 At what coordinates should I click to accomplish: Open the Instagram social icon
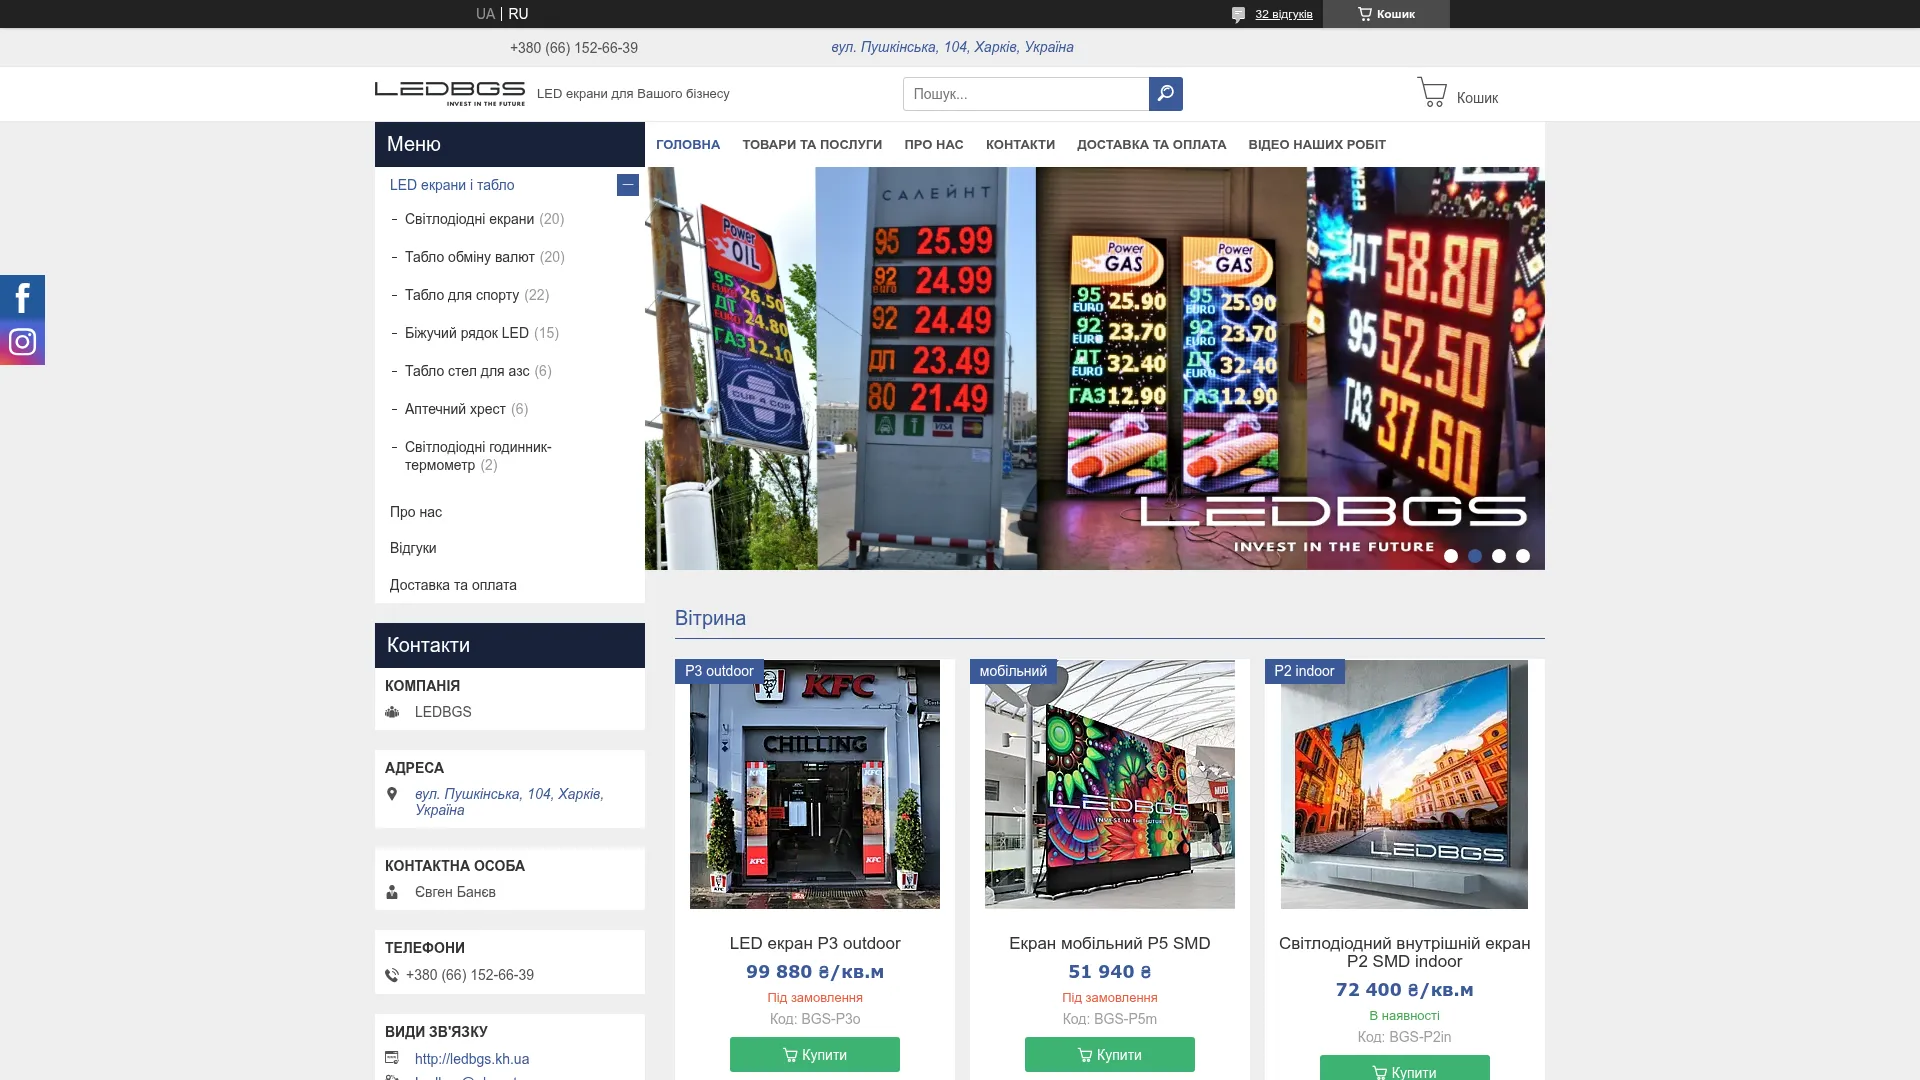pos(22,342)
